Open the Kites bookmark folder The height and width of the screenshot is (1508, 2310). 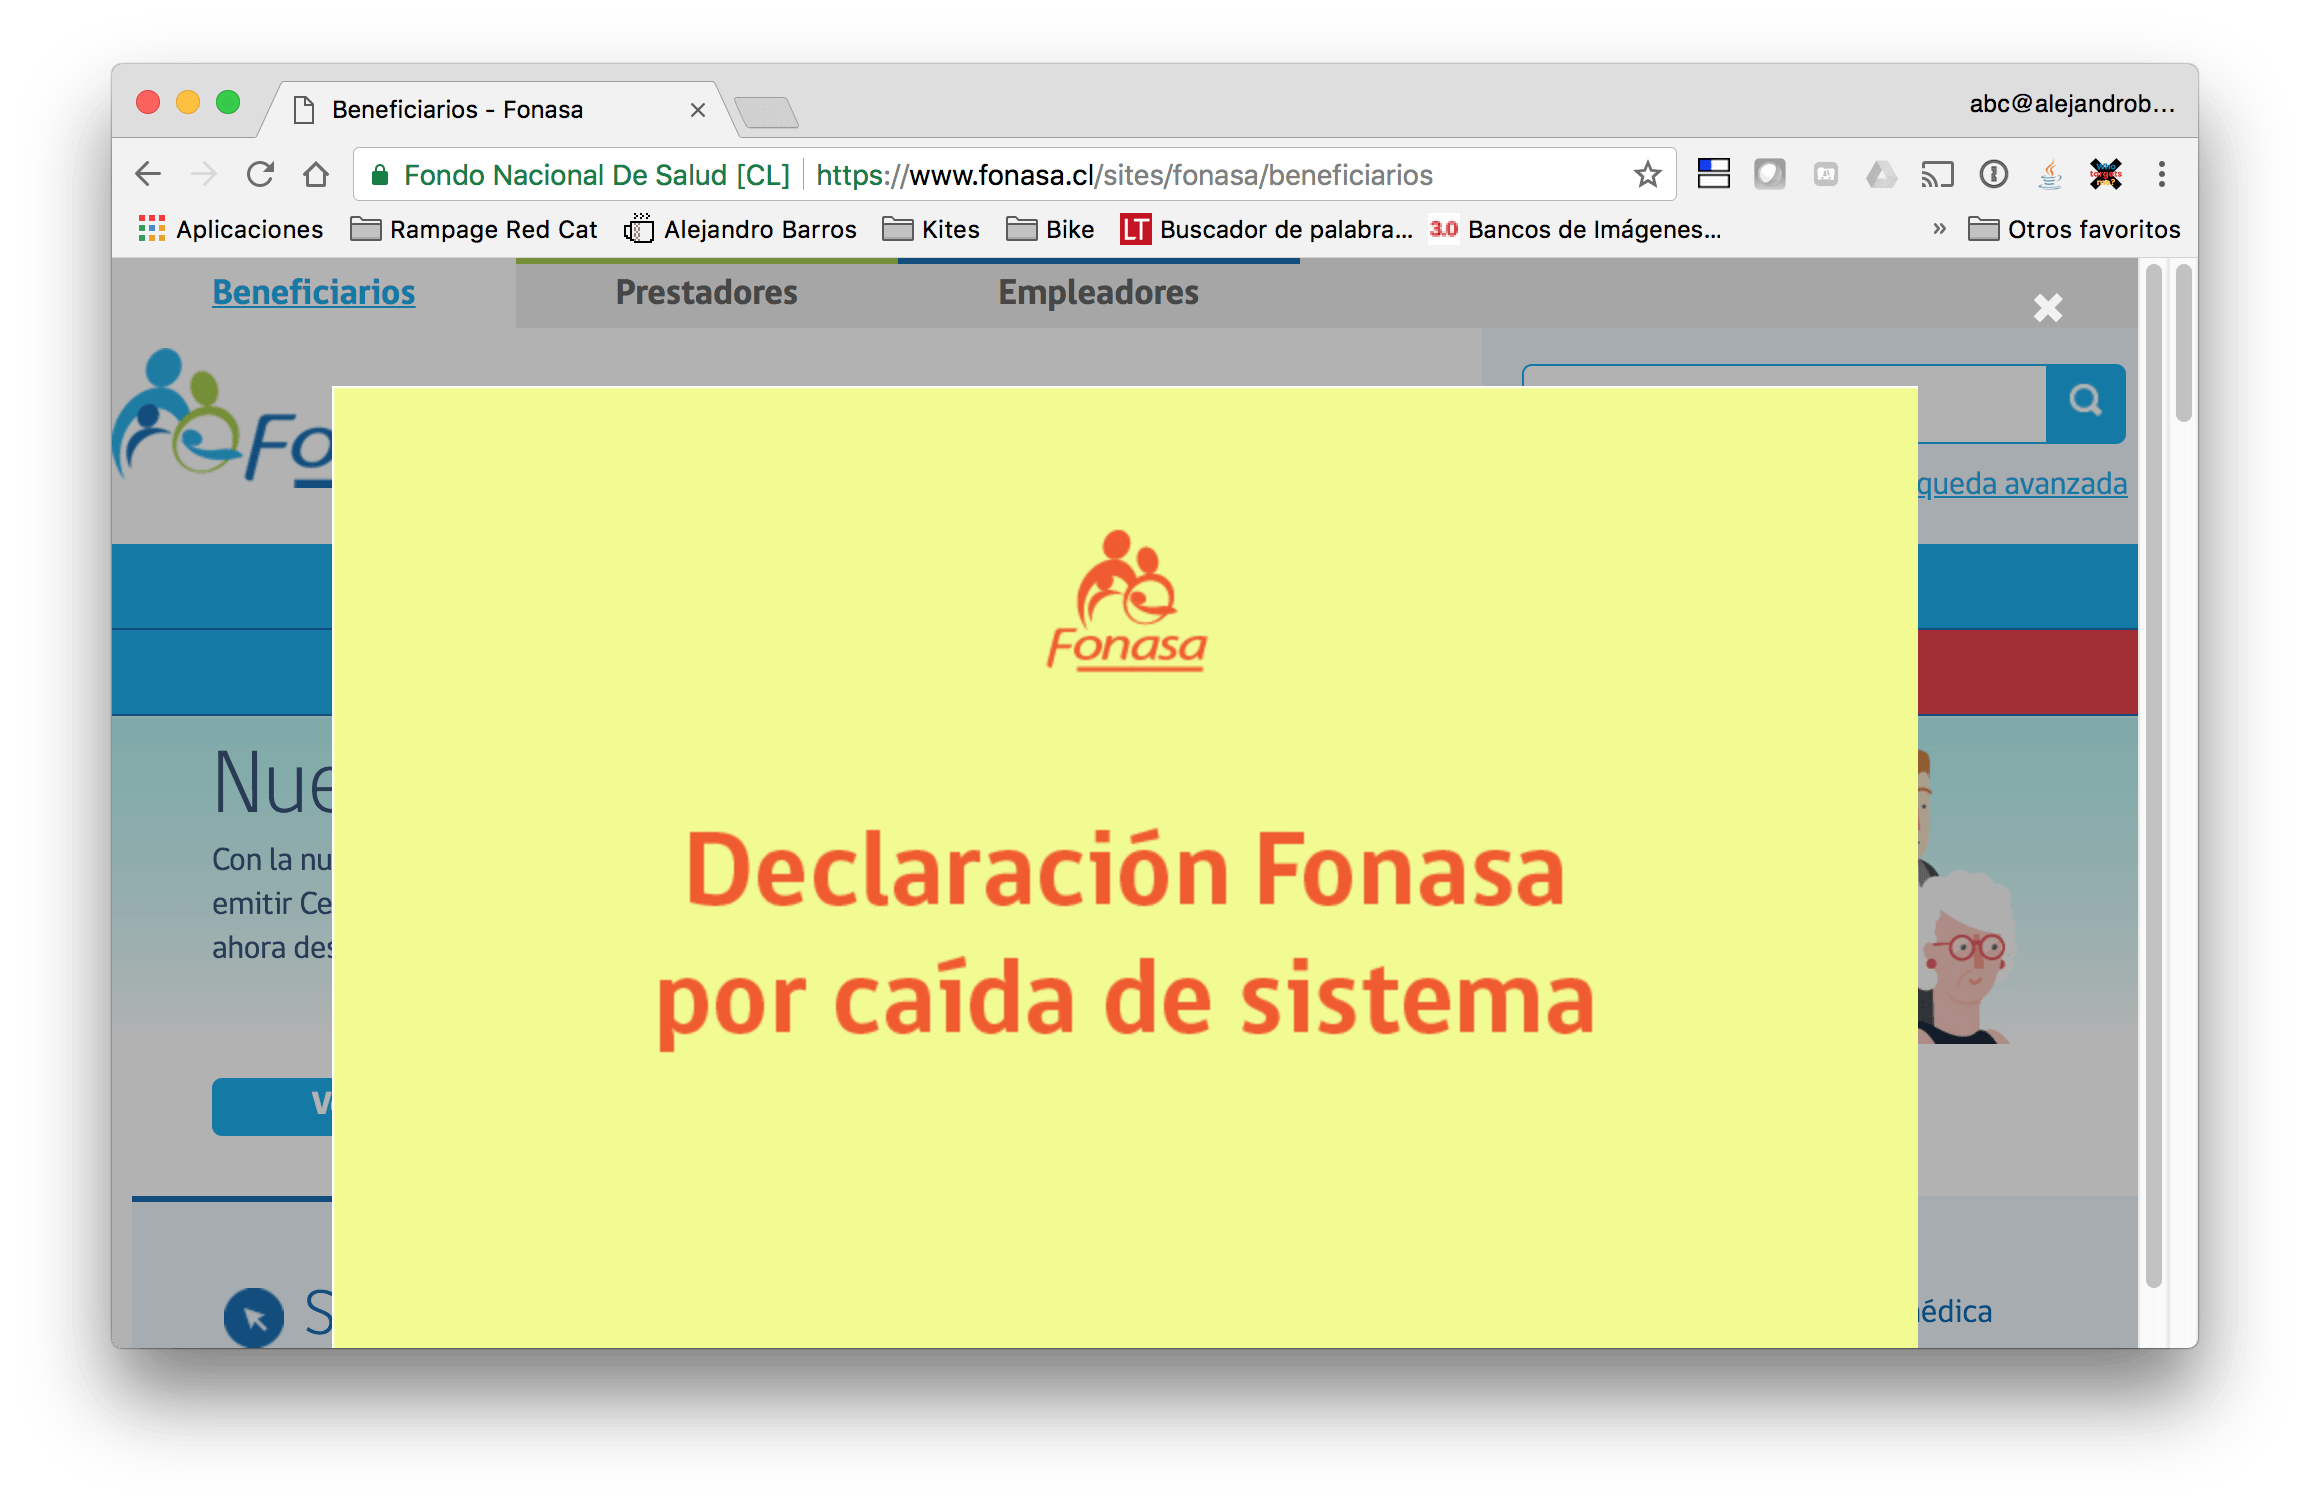coord(931,230)
